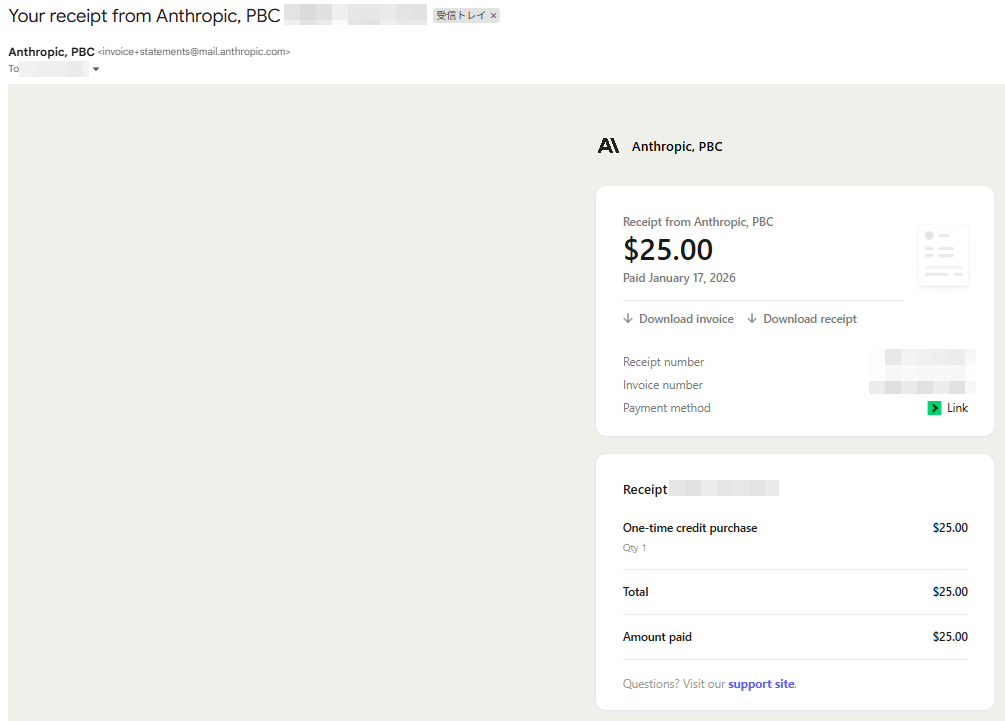
Task: Click the Download receipt arrow icon
Action: (752, 319)
